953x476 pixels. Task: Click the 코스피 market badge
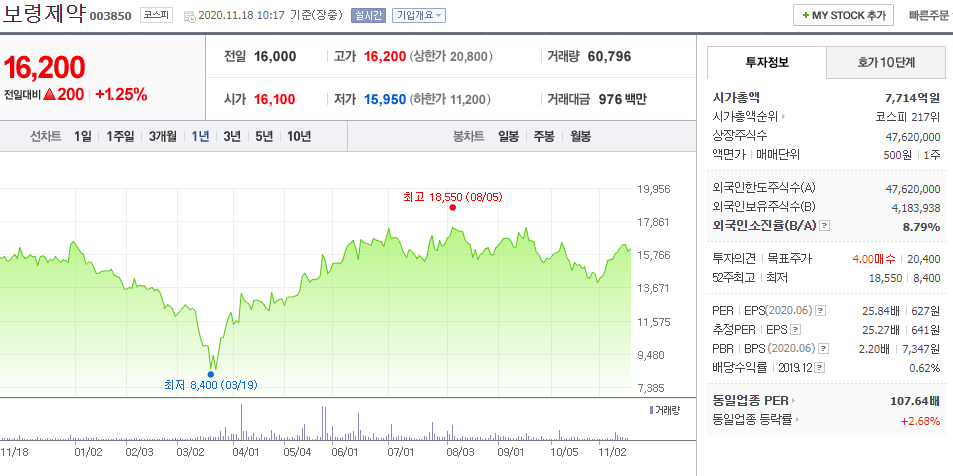(157, 15)
